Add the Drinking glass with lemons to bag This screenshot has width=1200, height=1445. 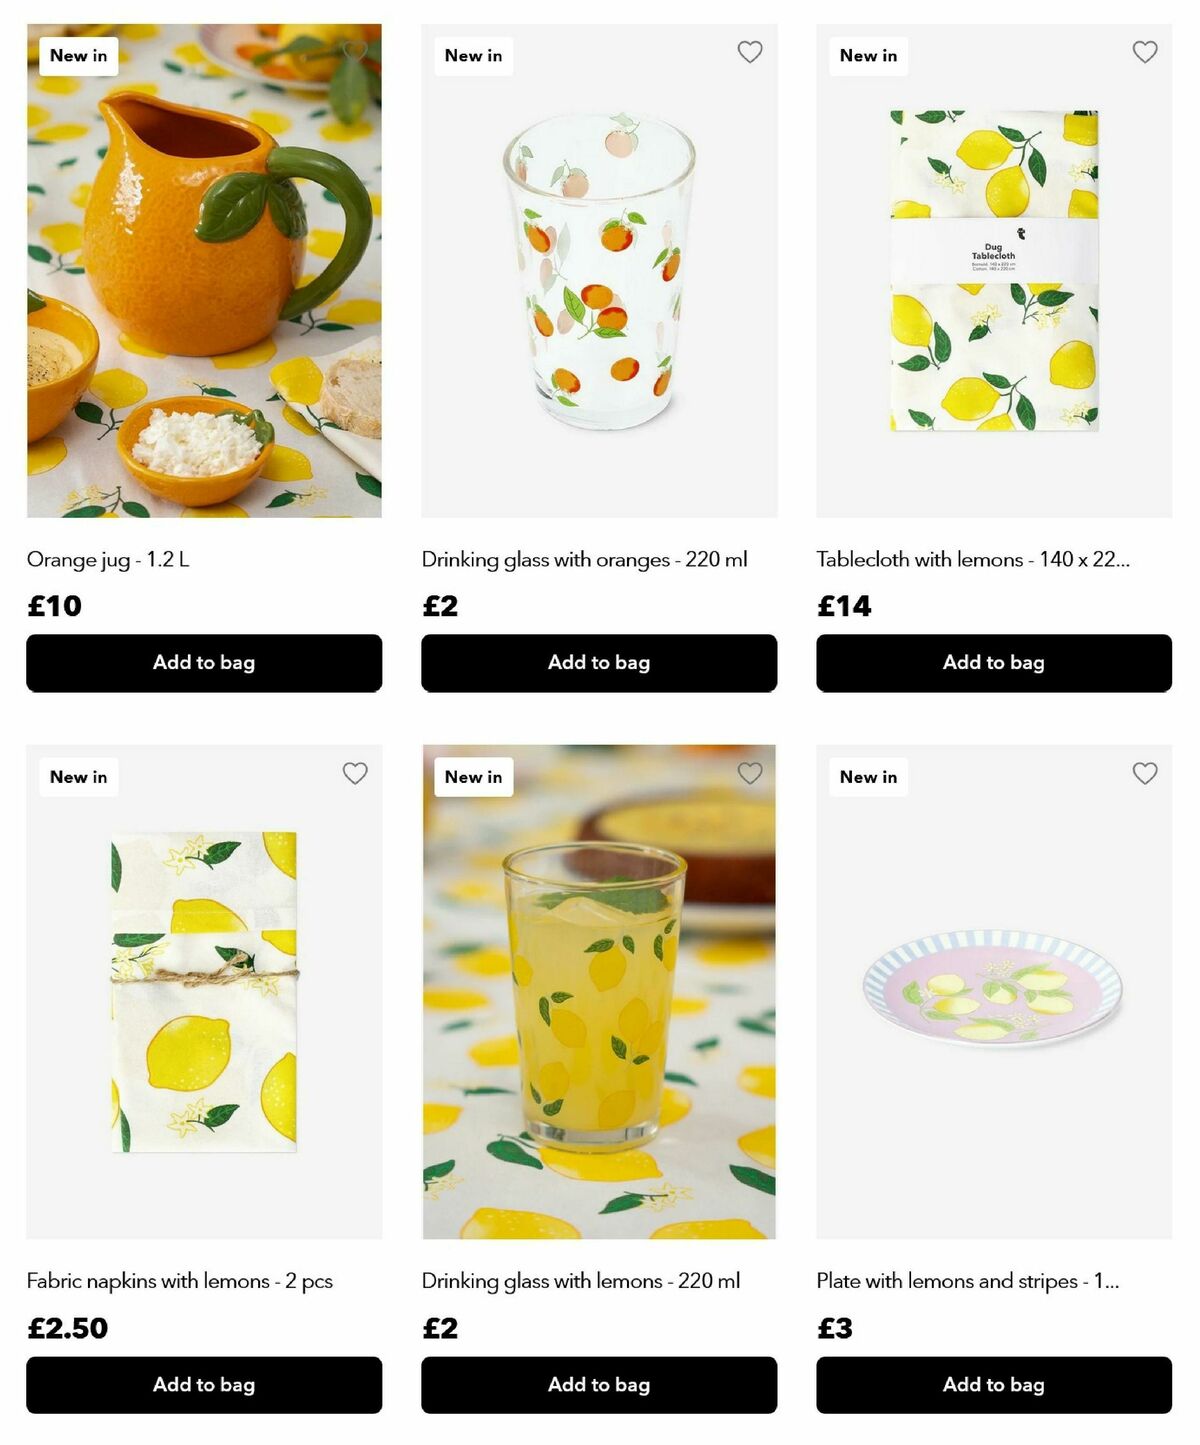tap(599, 1385)
